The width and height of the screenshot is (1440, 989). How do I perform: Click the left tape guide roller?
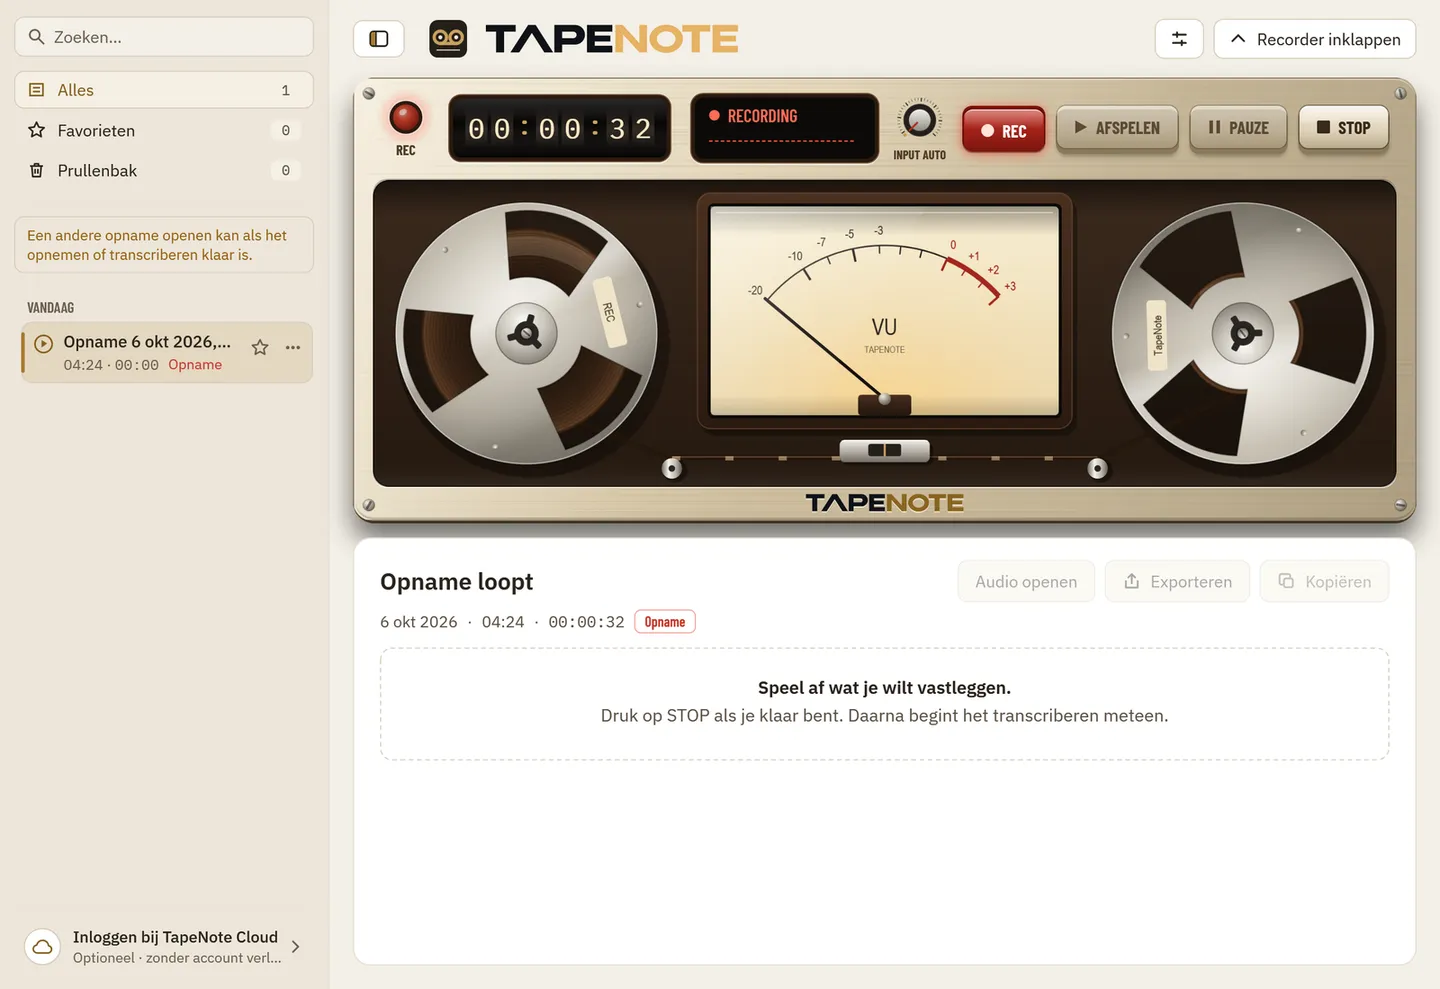(672, 468)
